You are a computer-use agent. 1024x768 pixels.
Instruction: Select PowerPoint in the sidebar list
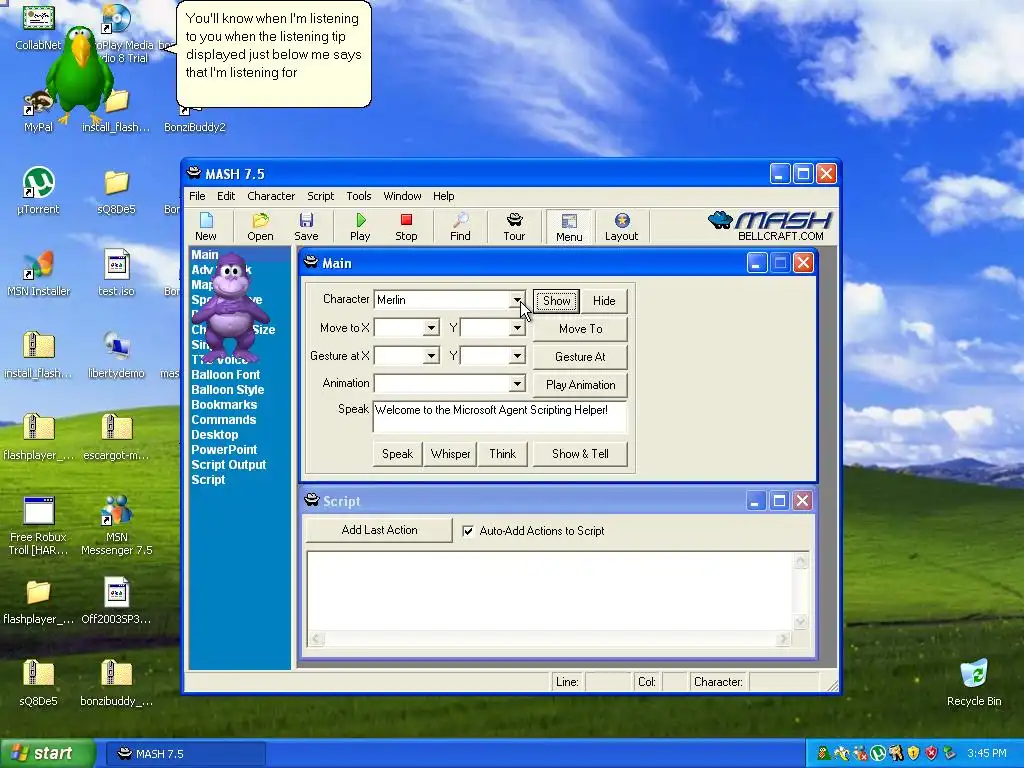click(x=224, y=449)
